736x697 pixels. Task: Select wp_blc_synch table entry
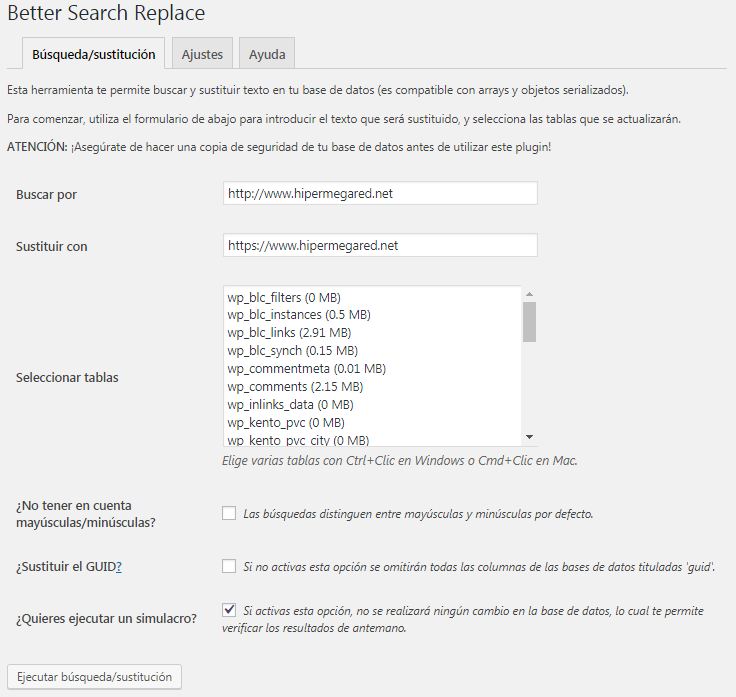click(x=292, y=351)
